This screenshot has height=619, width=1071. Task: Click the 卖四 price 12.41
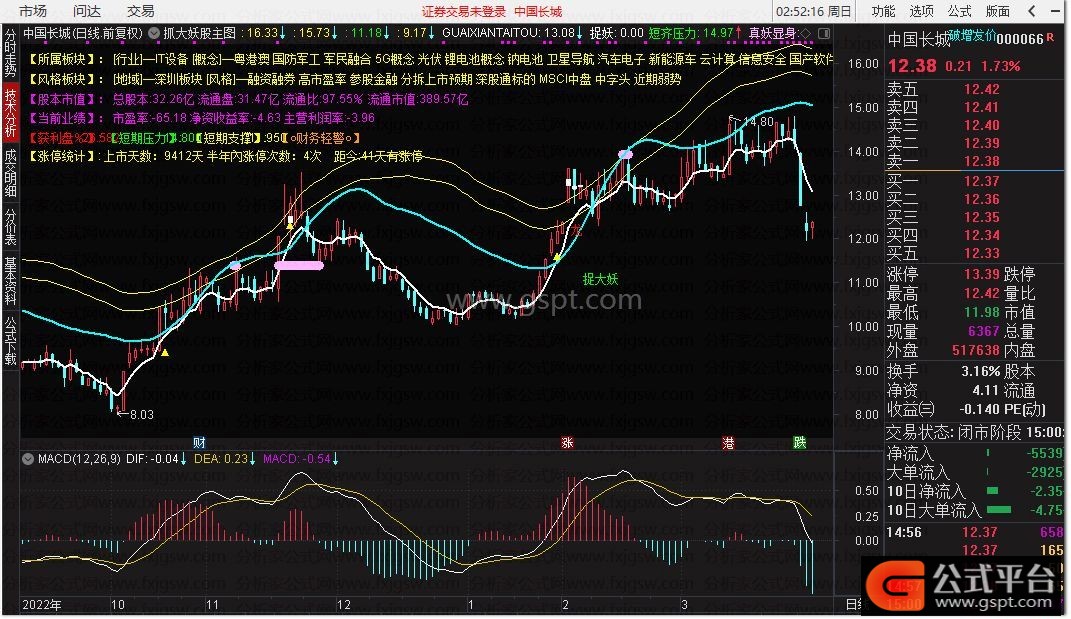click(x=982, y=107)
